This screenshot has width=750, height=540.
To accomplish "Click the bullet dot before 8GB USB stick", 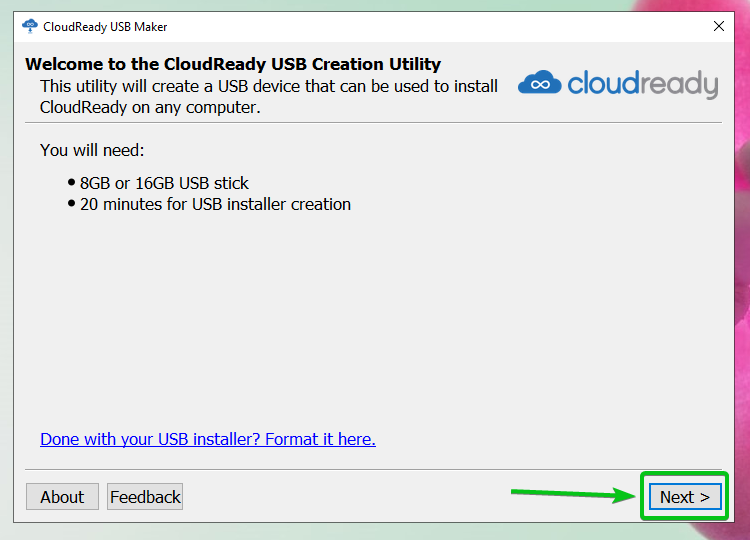I will pos(72,184).
